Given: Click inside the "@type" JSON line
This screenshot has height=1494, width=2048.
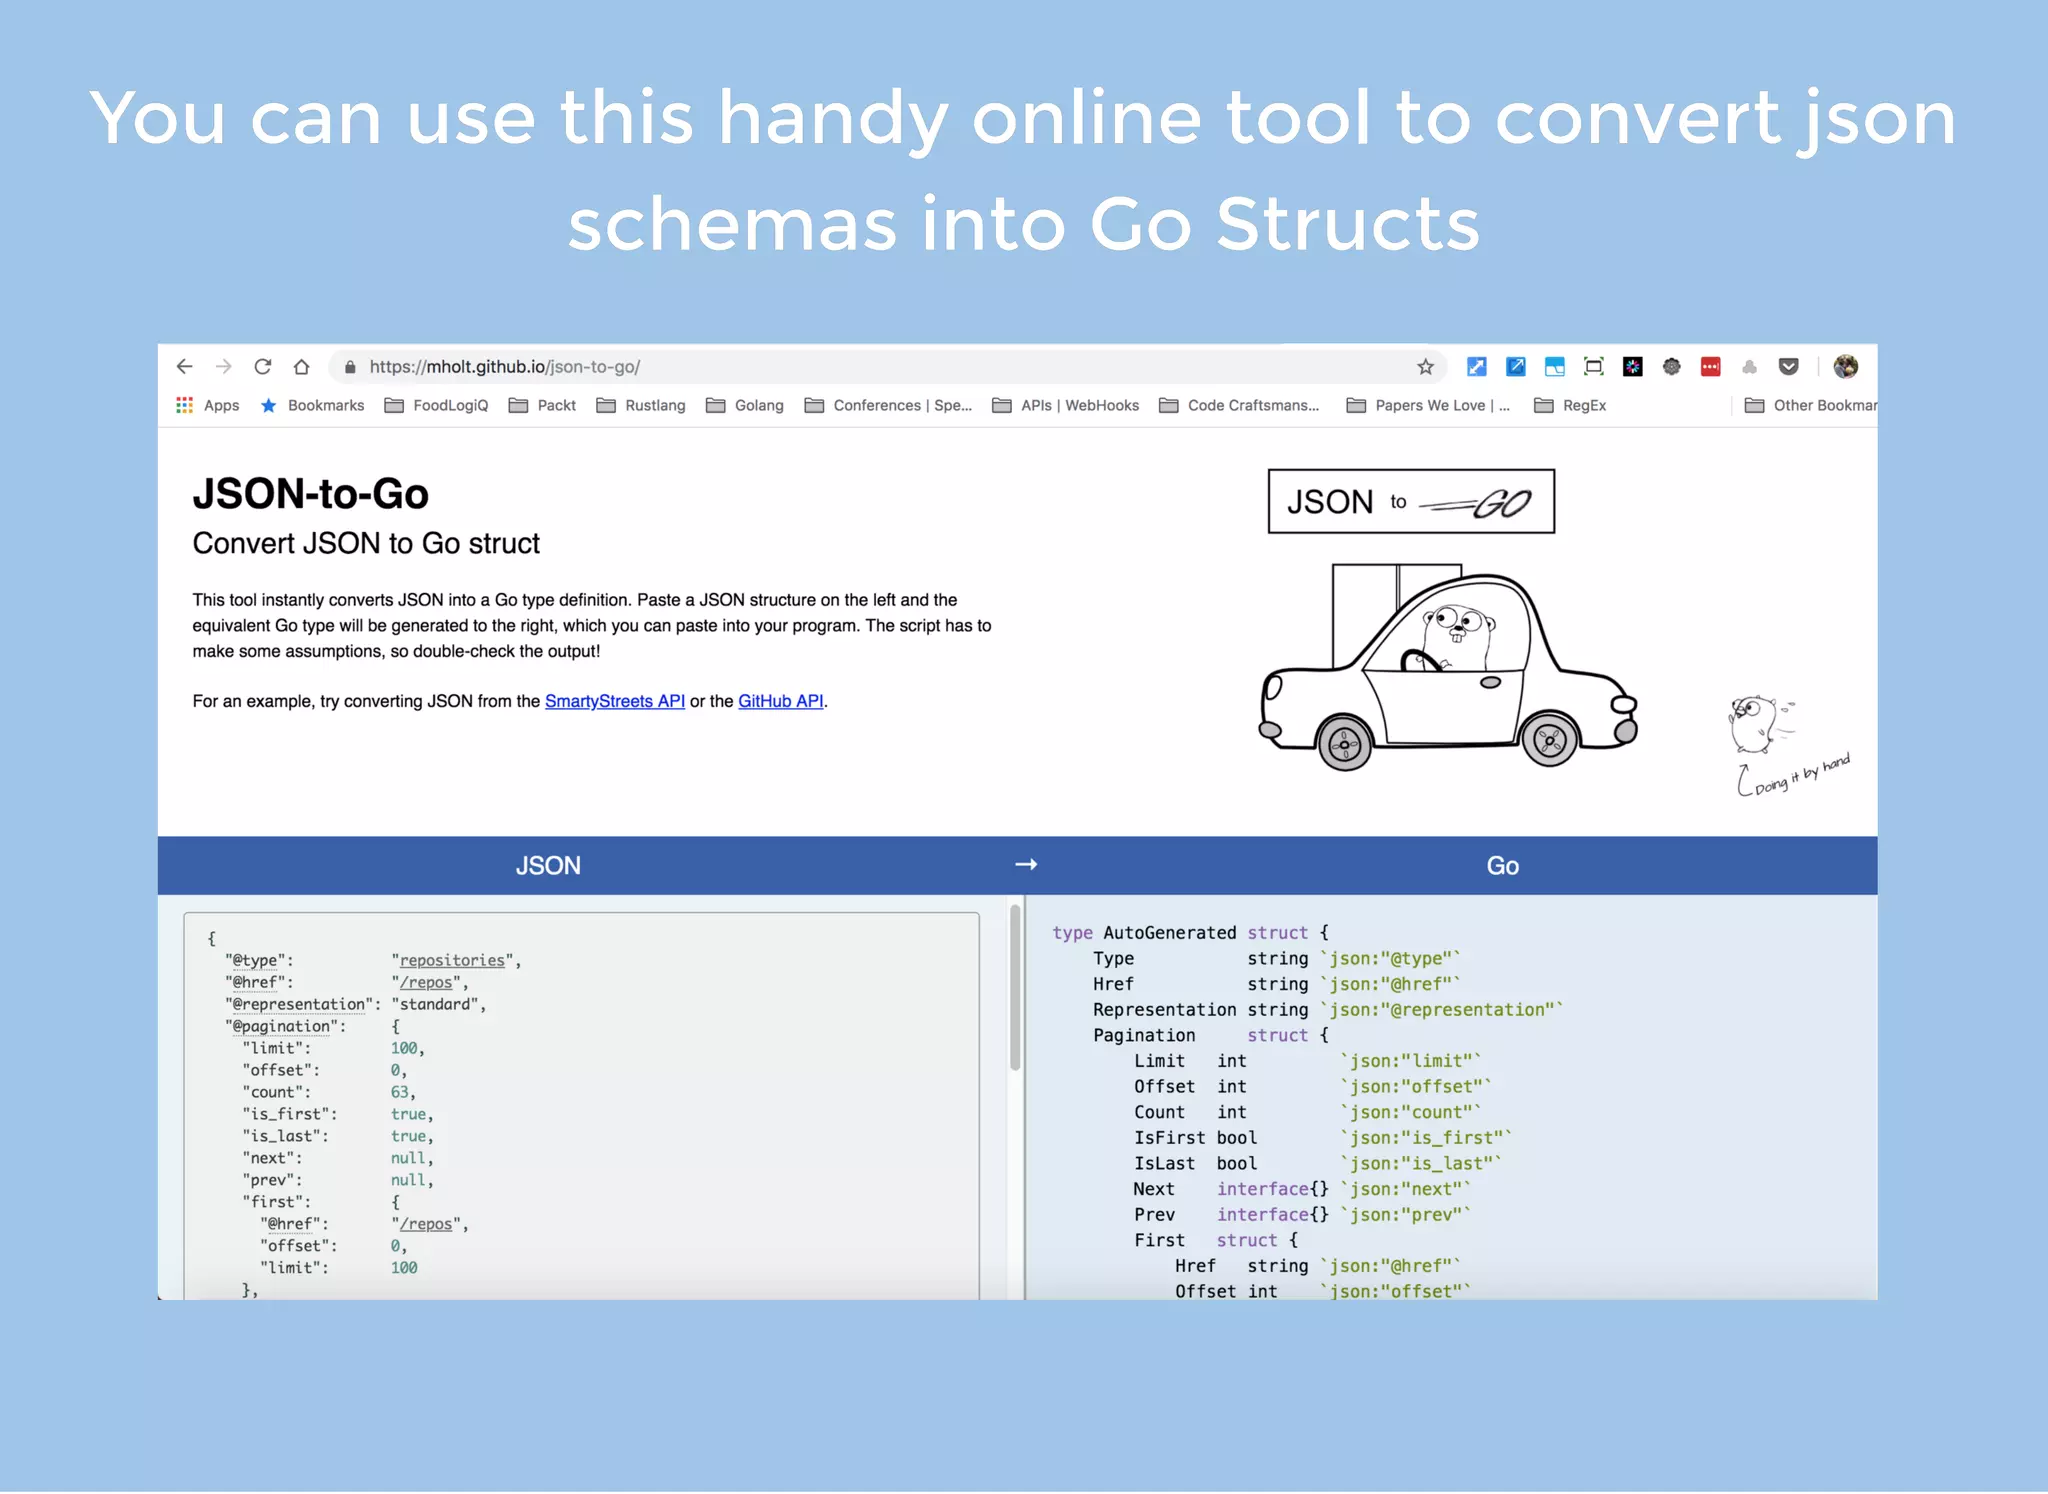Looking at the screenshot, I should click(x=373, y=960).
